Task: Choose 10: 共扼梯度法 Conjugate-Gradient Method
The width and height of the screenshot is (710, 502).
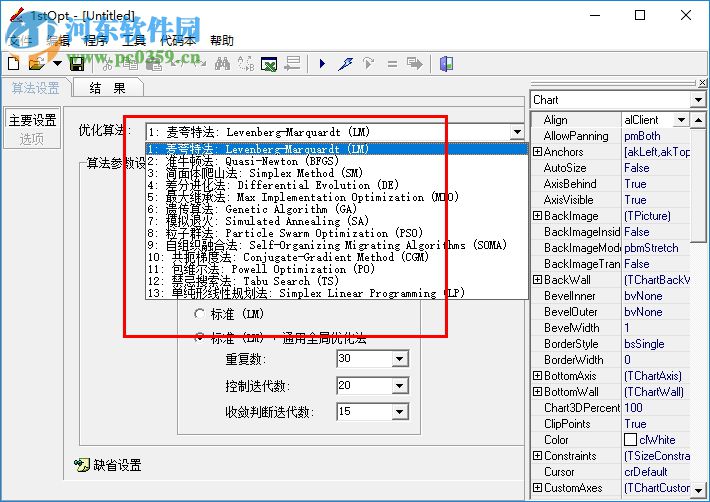Action: (x=336, y=257)
